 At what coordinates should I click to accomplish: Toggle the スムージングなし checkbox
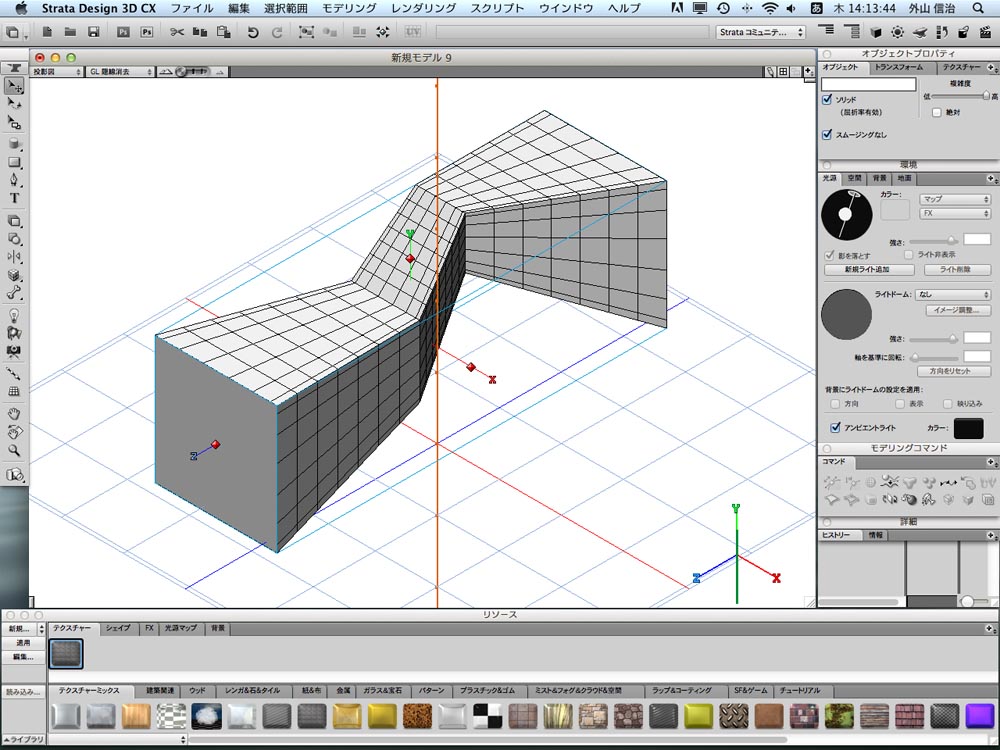(827, 134)
